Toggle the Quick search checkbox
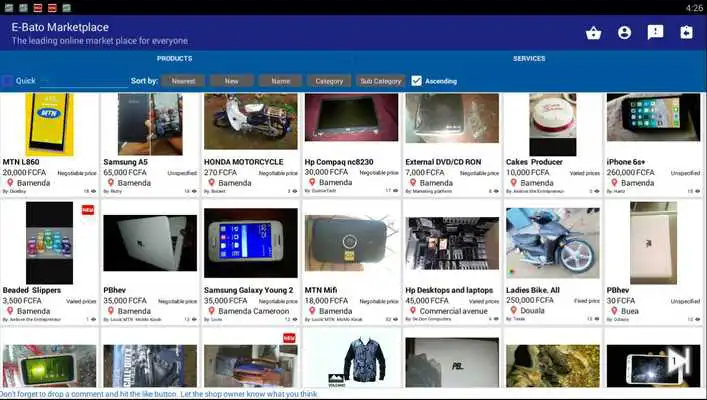707x400 pixels. point(7,81)
